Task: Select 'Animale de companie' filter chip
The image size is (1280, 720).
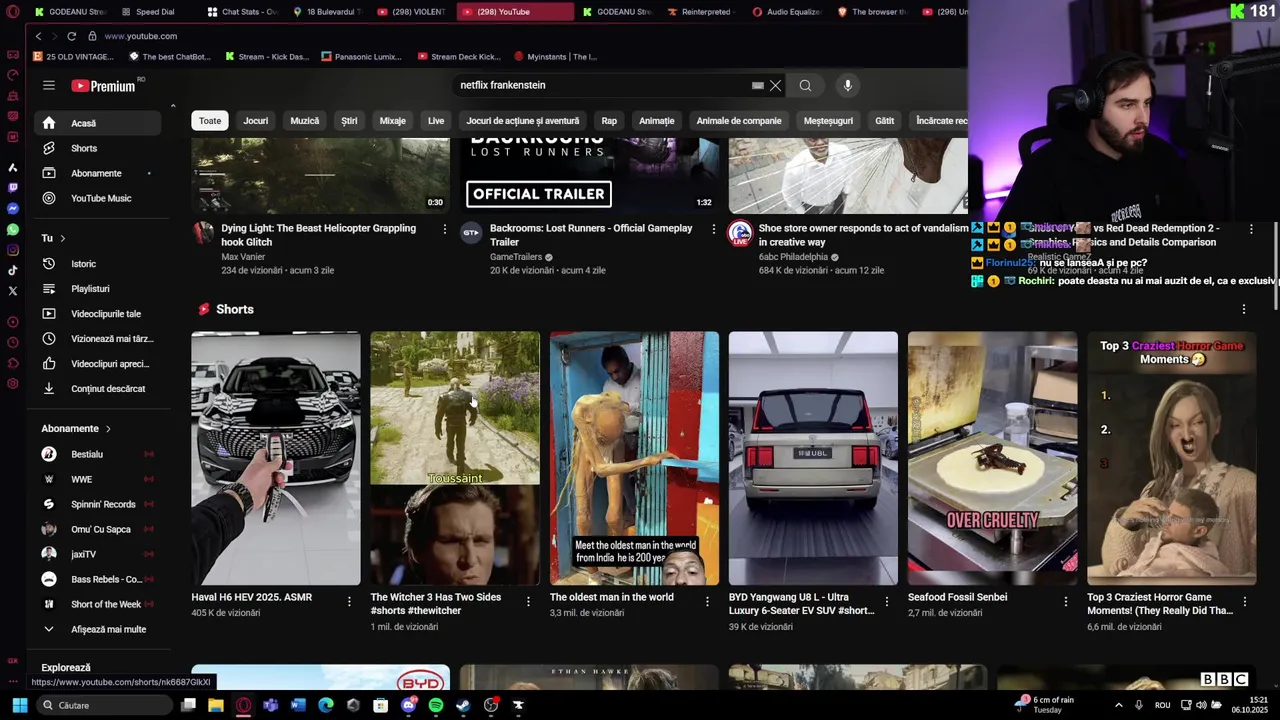Action: pos(739,121)
